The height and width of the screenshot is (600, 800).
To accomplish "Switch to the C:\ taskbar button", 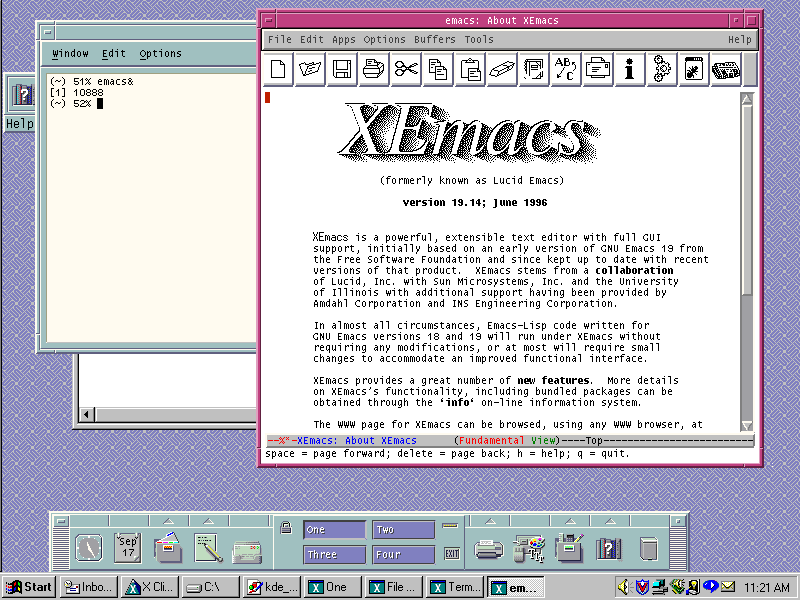I will (x=210, y=587).
